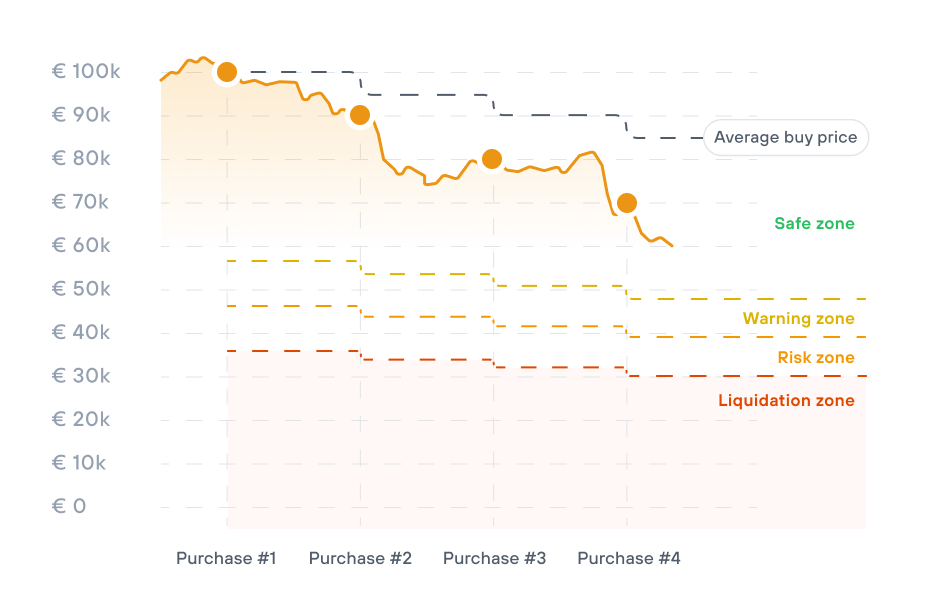
Task: Click the € 80k y-axis label
Action: (81, 159)
